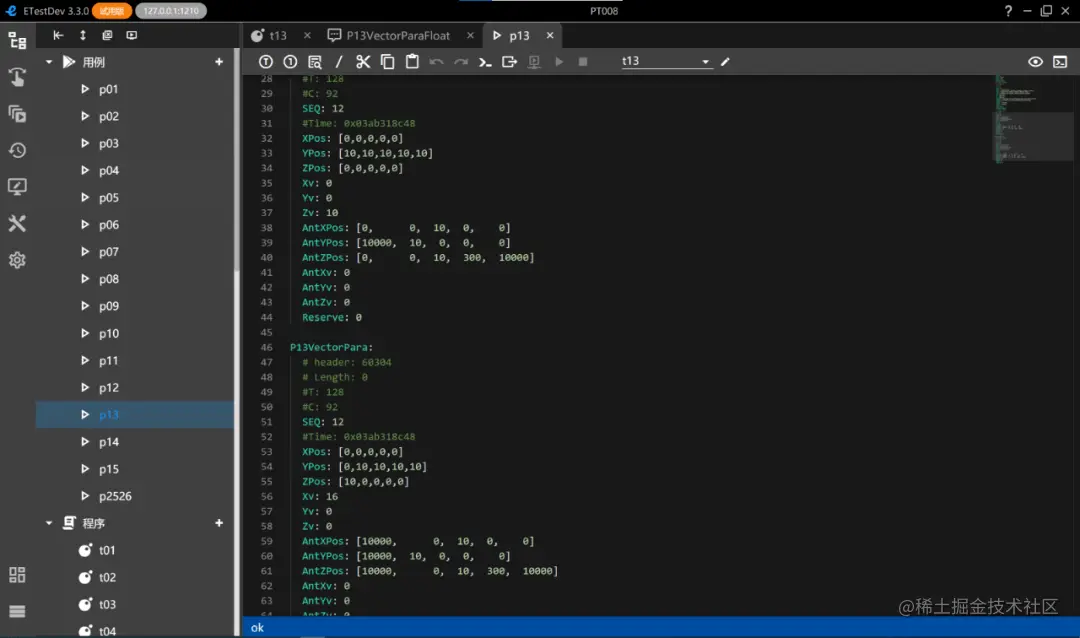Image resolution: width=1080 pixels, height=638 pixels.
Task: Click the circled T icon in editor toolbar
Action: click(x=266, y=62)
